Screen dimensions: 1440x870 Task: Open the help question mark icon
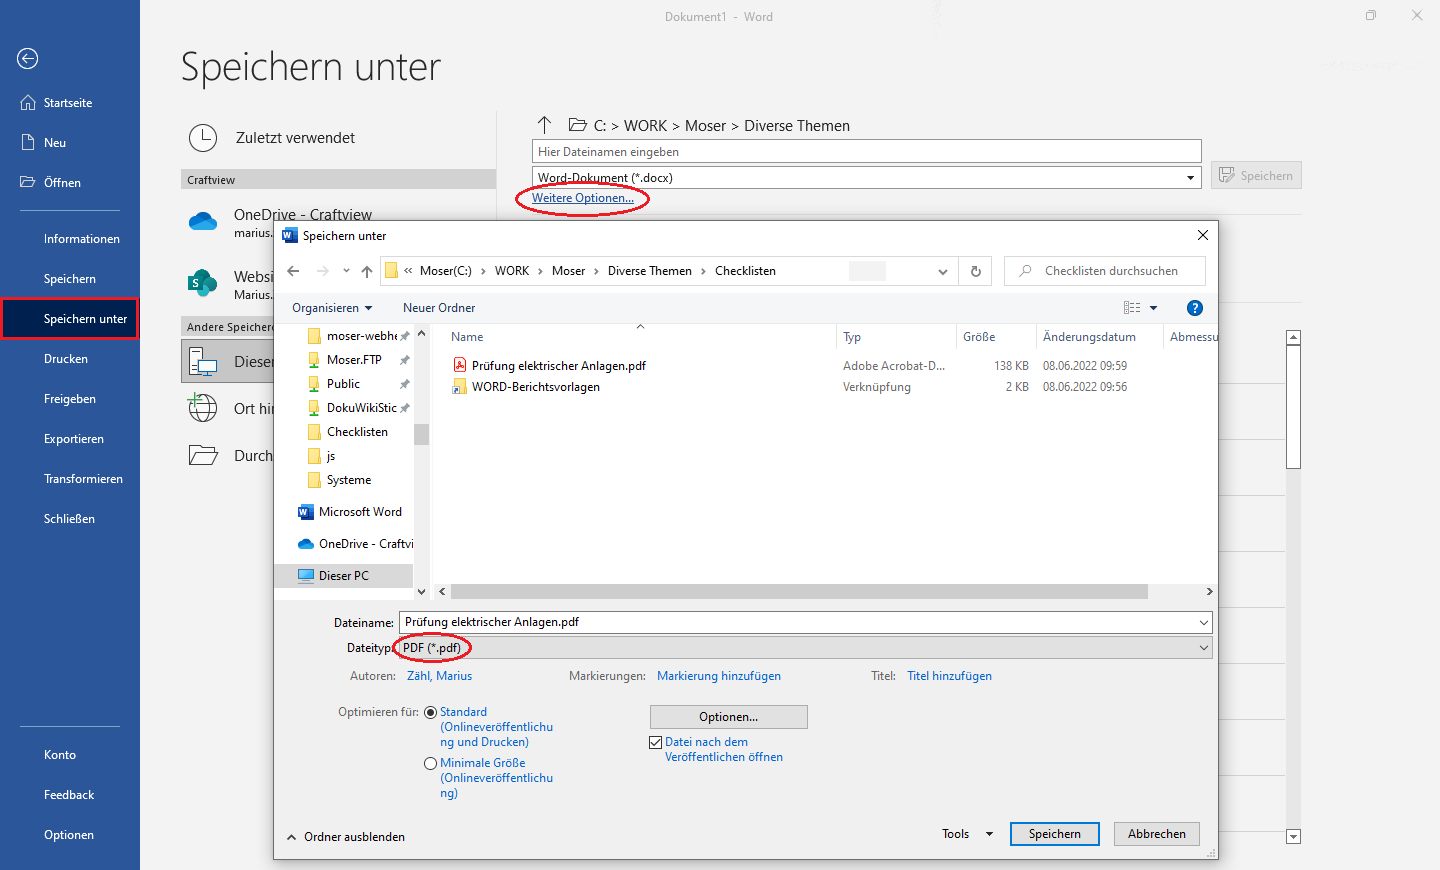(x=1194, y=308)
